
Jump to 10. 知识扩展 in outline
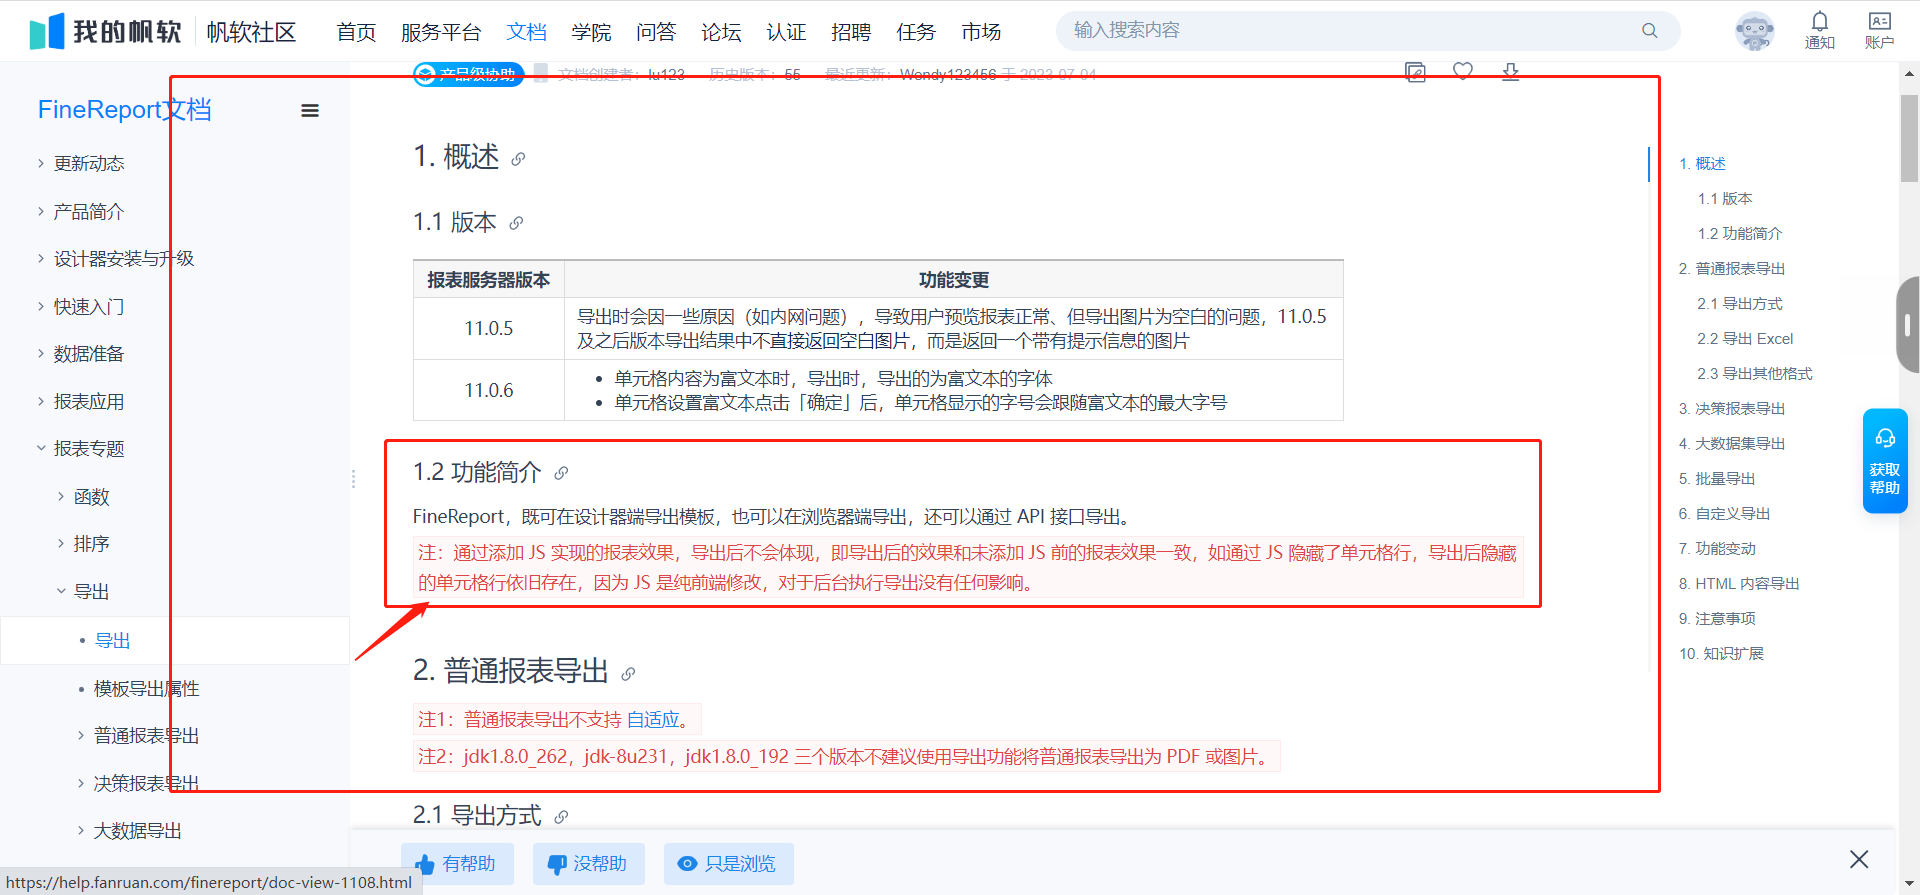pos(1721,654)
